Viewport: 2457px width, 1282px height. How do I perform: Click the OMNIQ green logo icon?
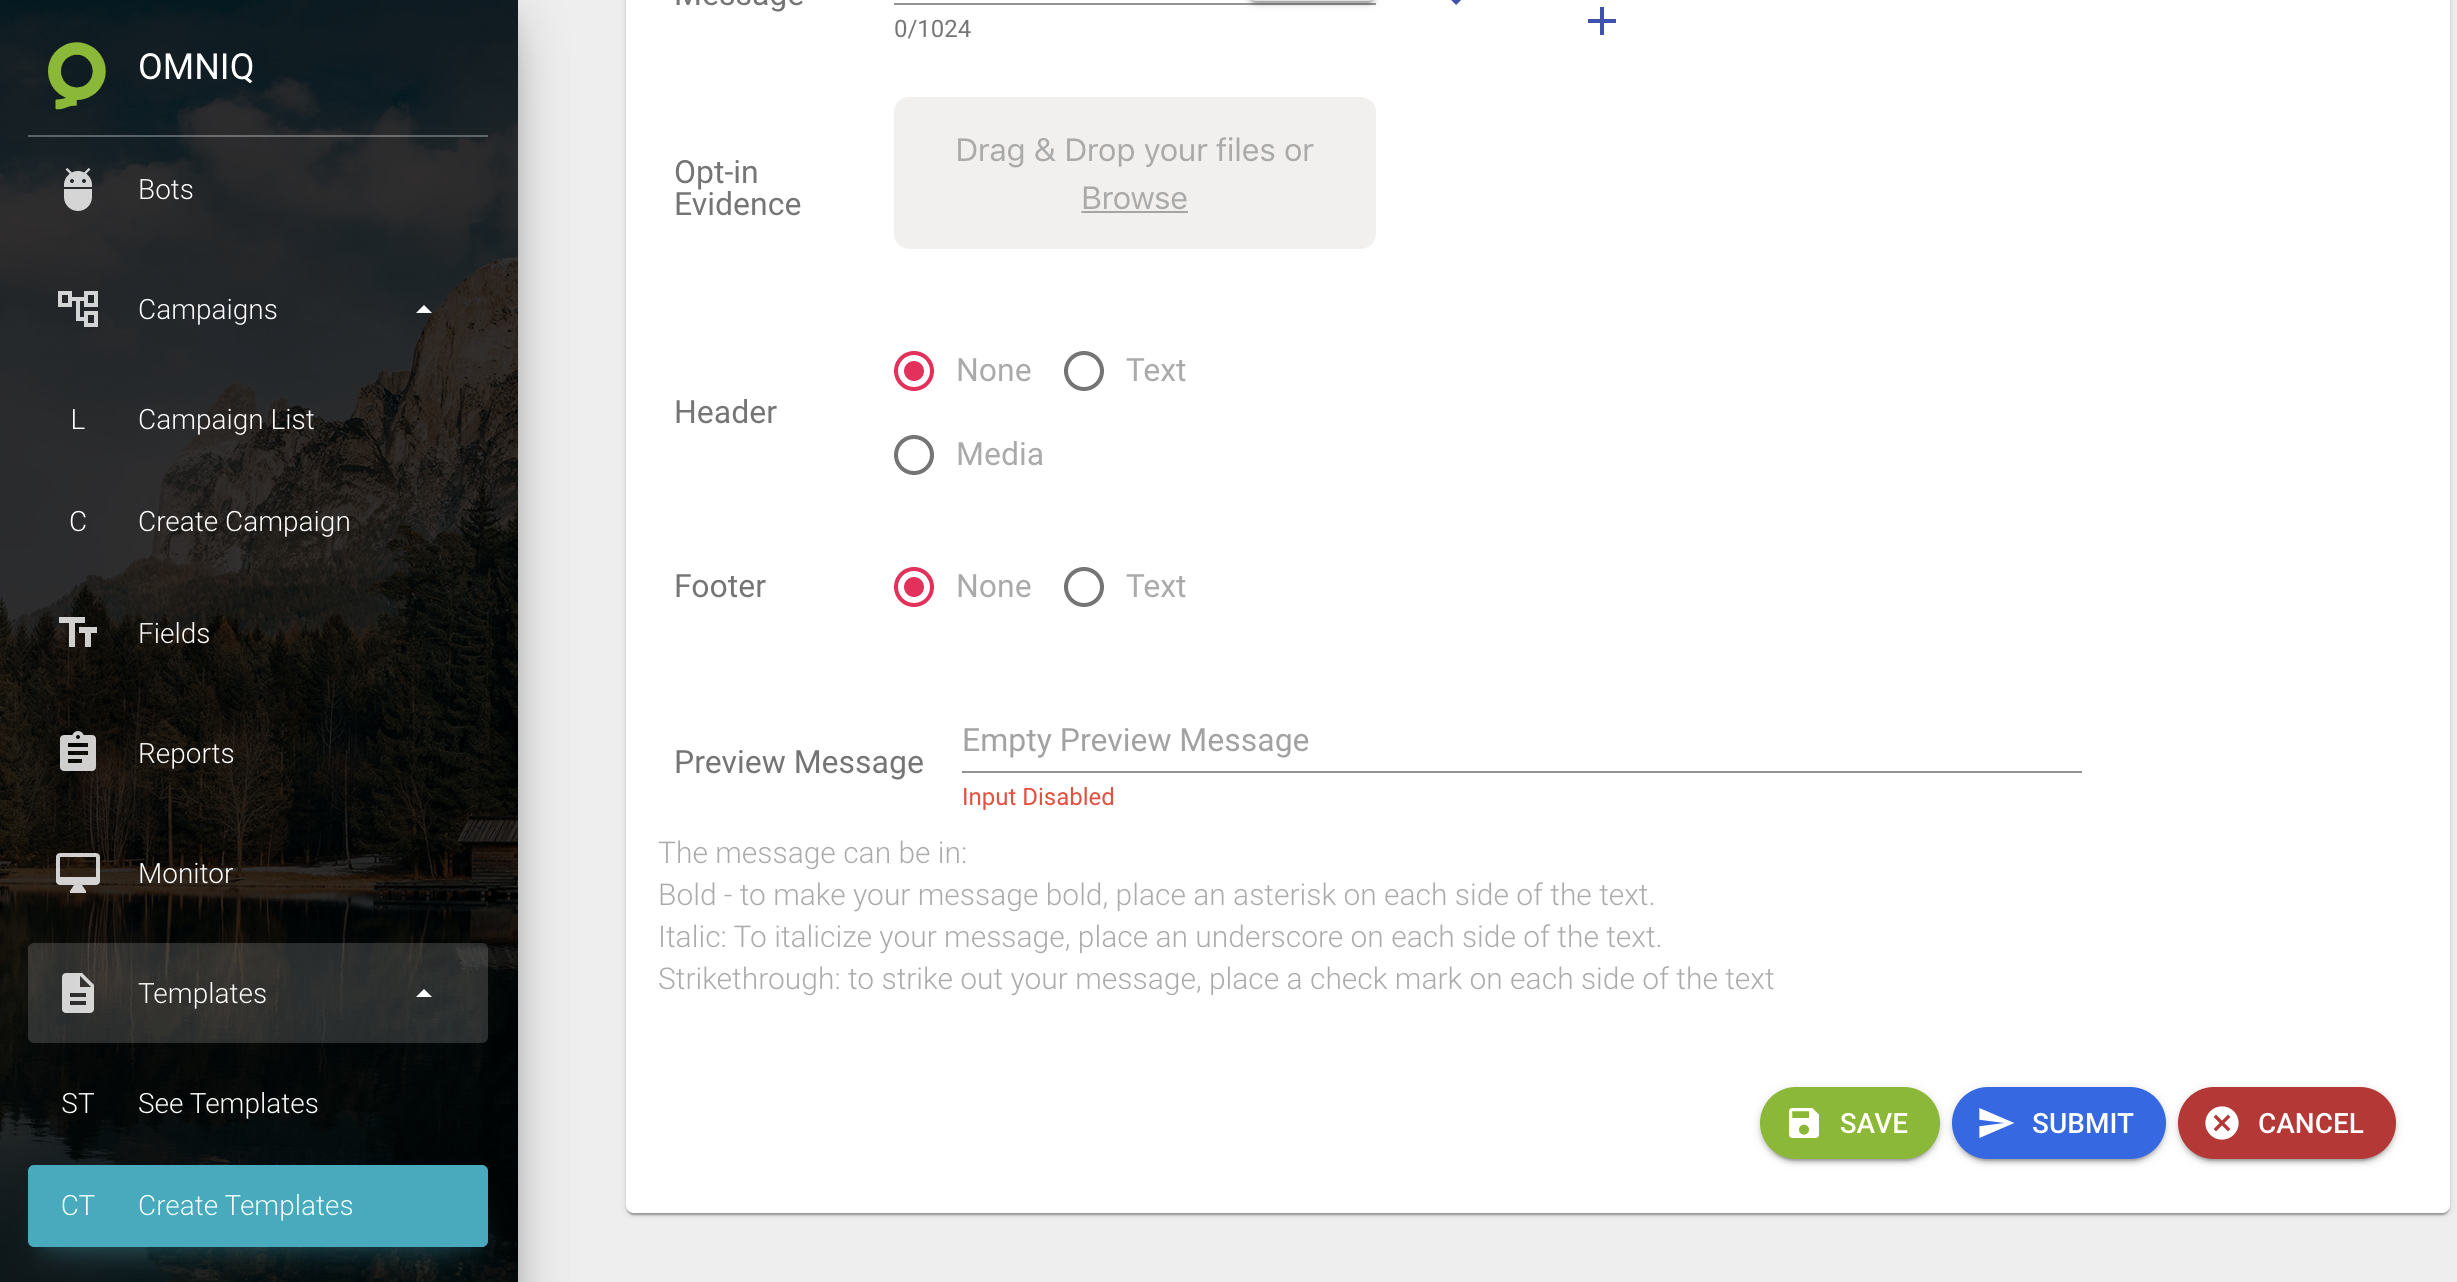pyautogui.click(x=76, y=72)
